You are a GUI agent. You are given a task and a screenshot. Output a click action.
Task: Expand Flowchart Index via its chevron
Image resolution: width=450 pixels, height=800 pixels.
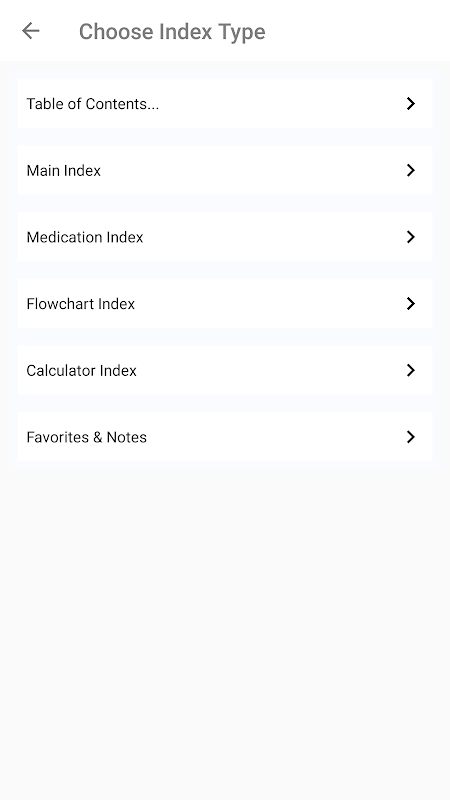pyautogui.click(x=411, y=304)
